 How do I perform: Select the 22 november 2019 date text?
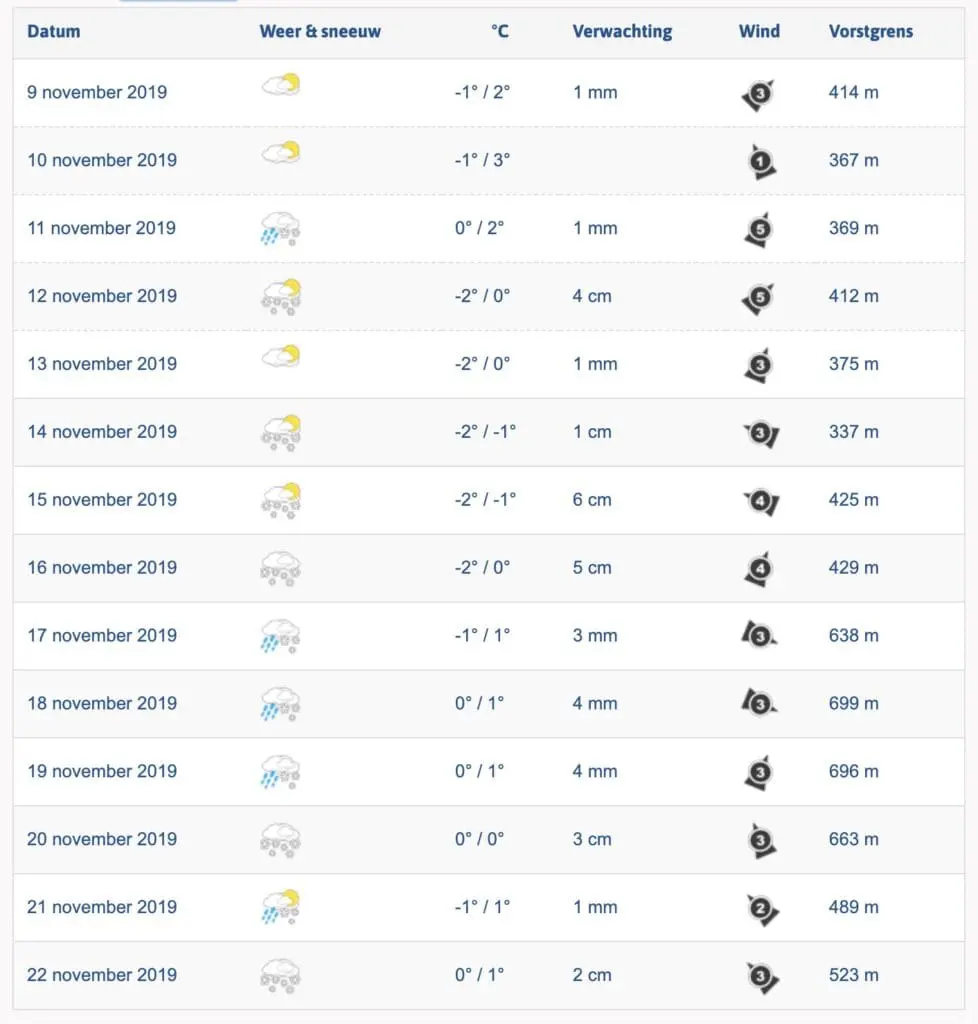tap(102, 975)
